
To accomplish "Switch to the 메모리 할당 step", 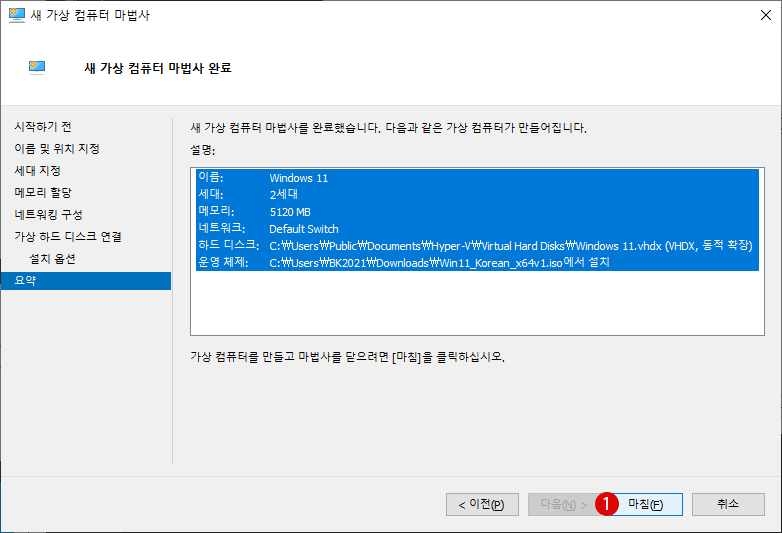I will [x=43, y=192].
